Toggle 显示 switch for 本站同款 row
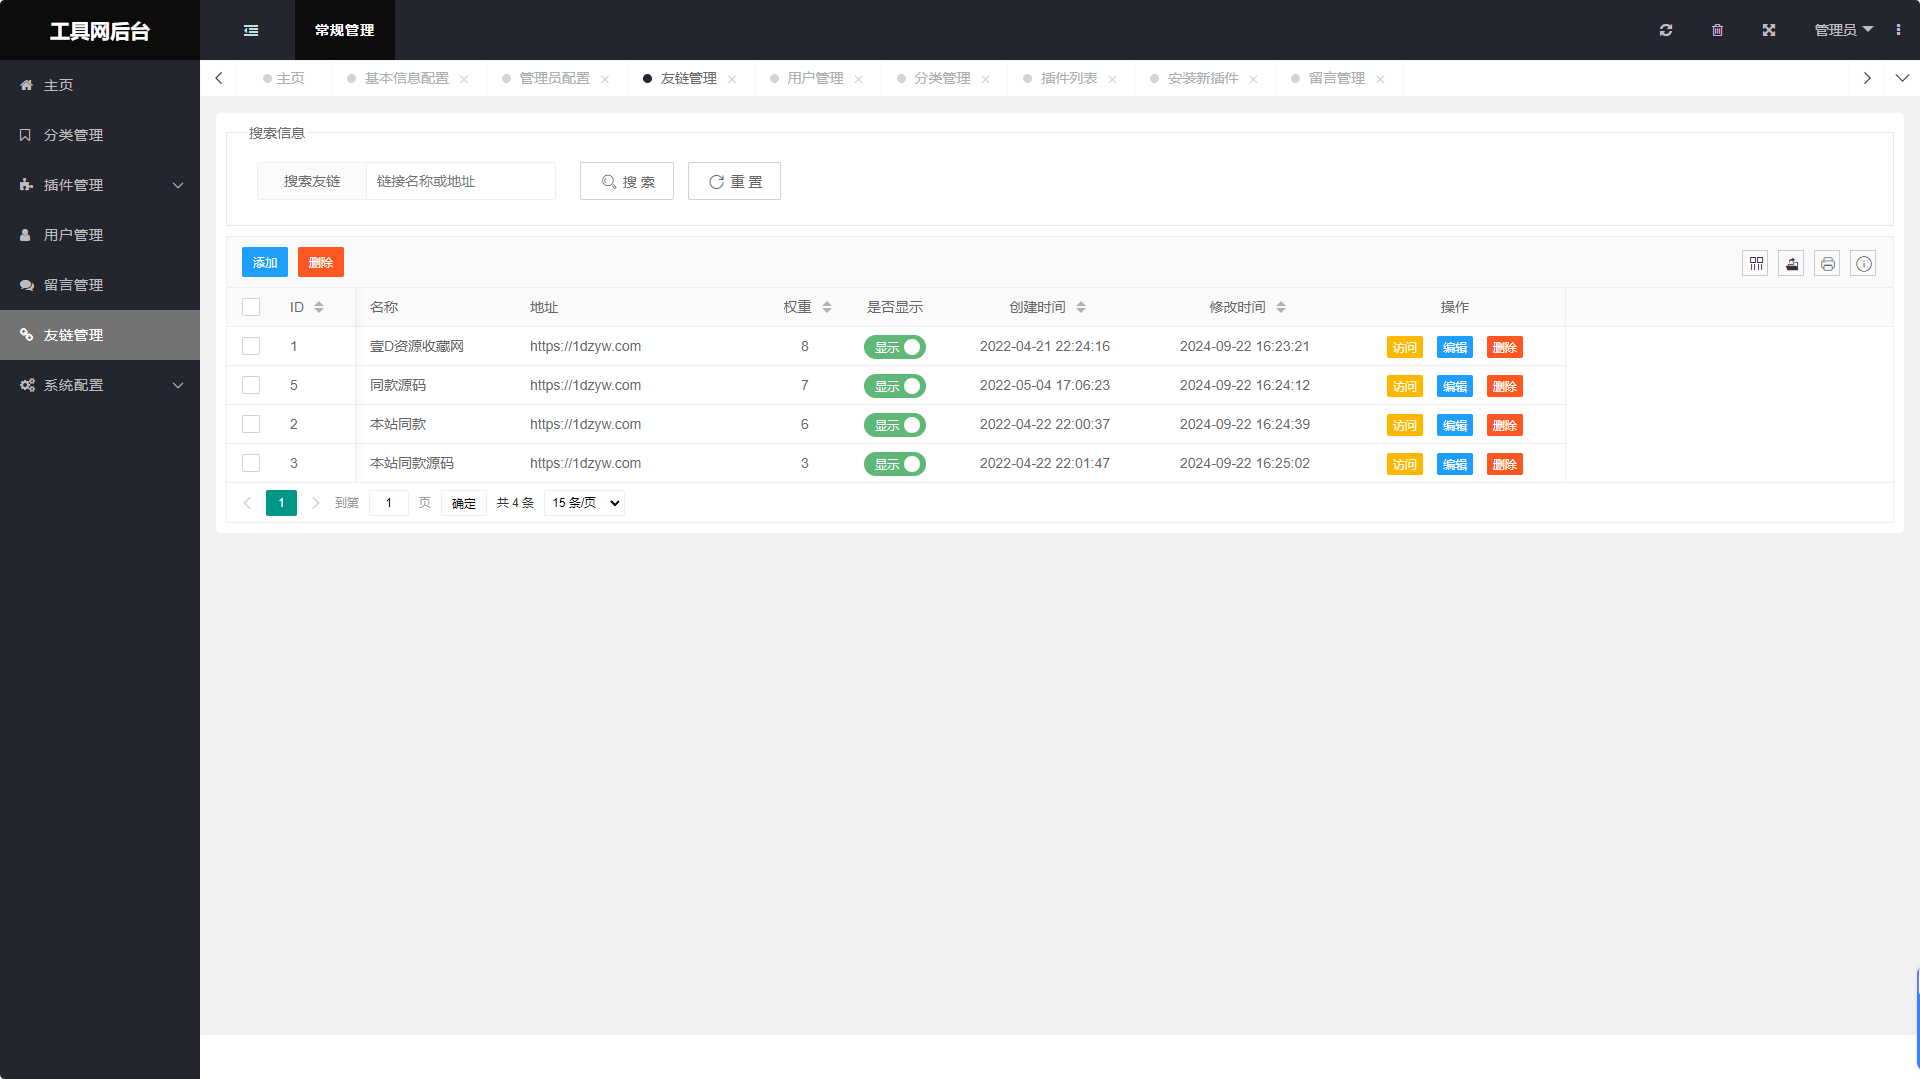Image resolution: width=1920 pixels, height=1079 pixels. click(x=895, y=425)
